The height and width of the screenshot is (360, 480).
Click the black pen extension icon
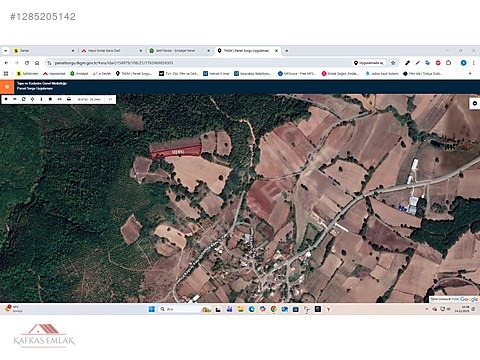click(407, 63)
